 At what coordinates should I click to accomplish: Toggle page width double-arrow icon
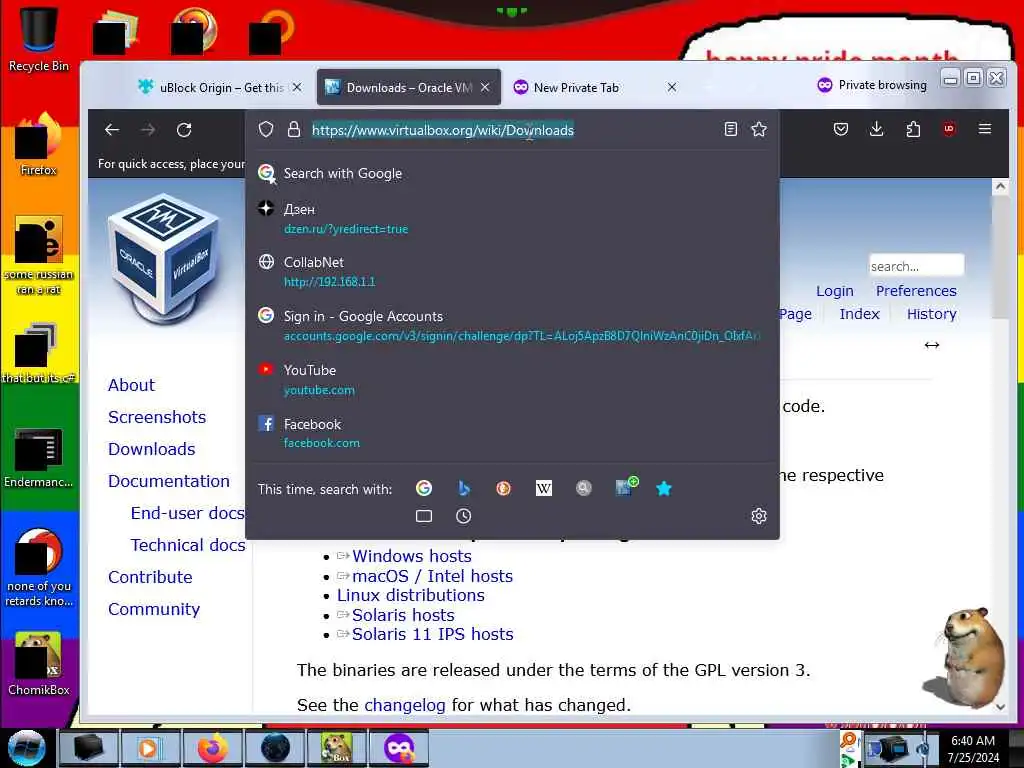tap(931, 345)
